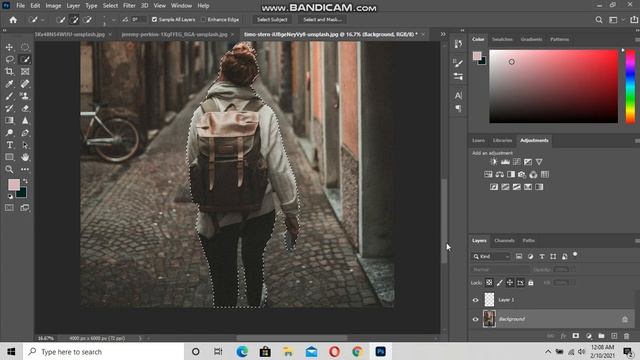
Task: Enable the Enhance Edge checkbox
Action: coord(203,20)
